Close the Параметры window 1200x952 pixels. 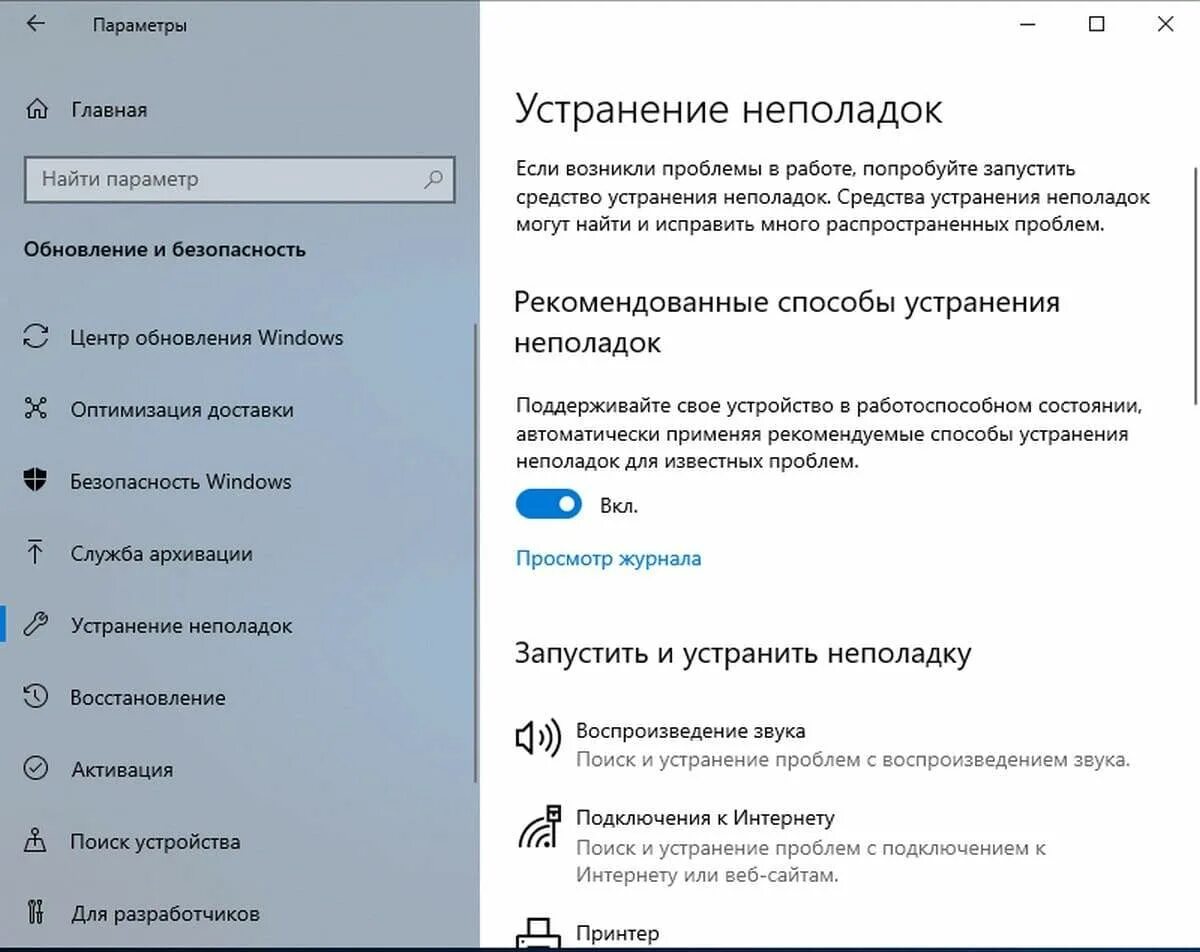coord(1165,24)
